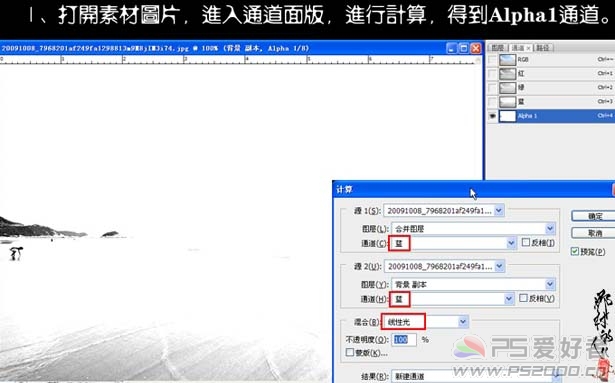
Task: Maximize the document window
Action: click(464, 48)
